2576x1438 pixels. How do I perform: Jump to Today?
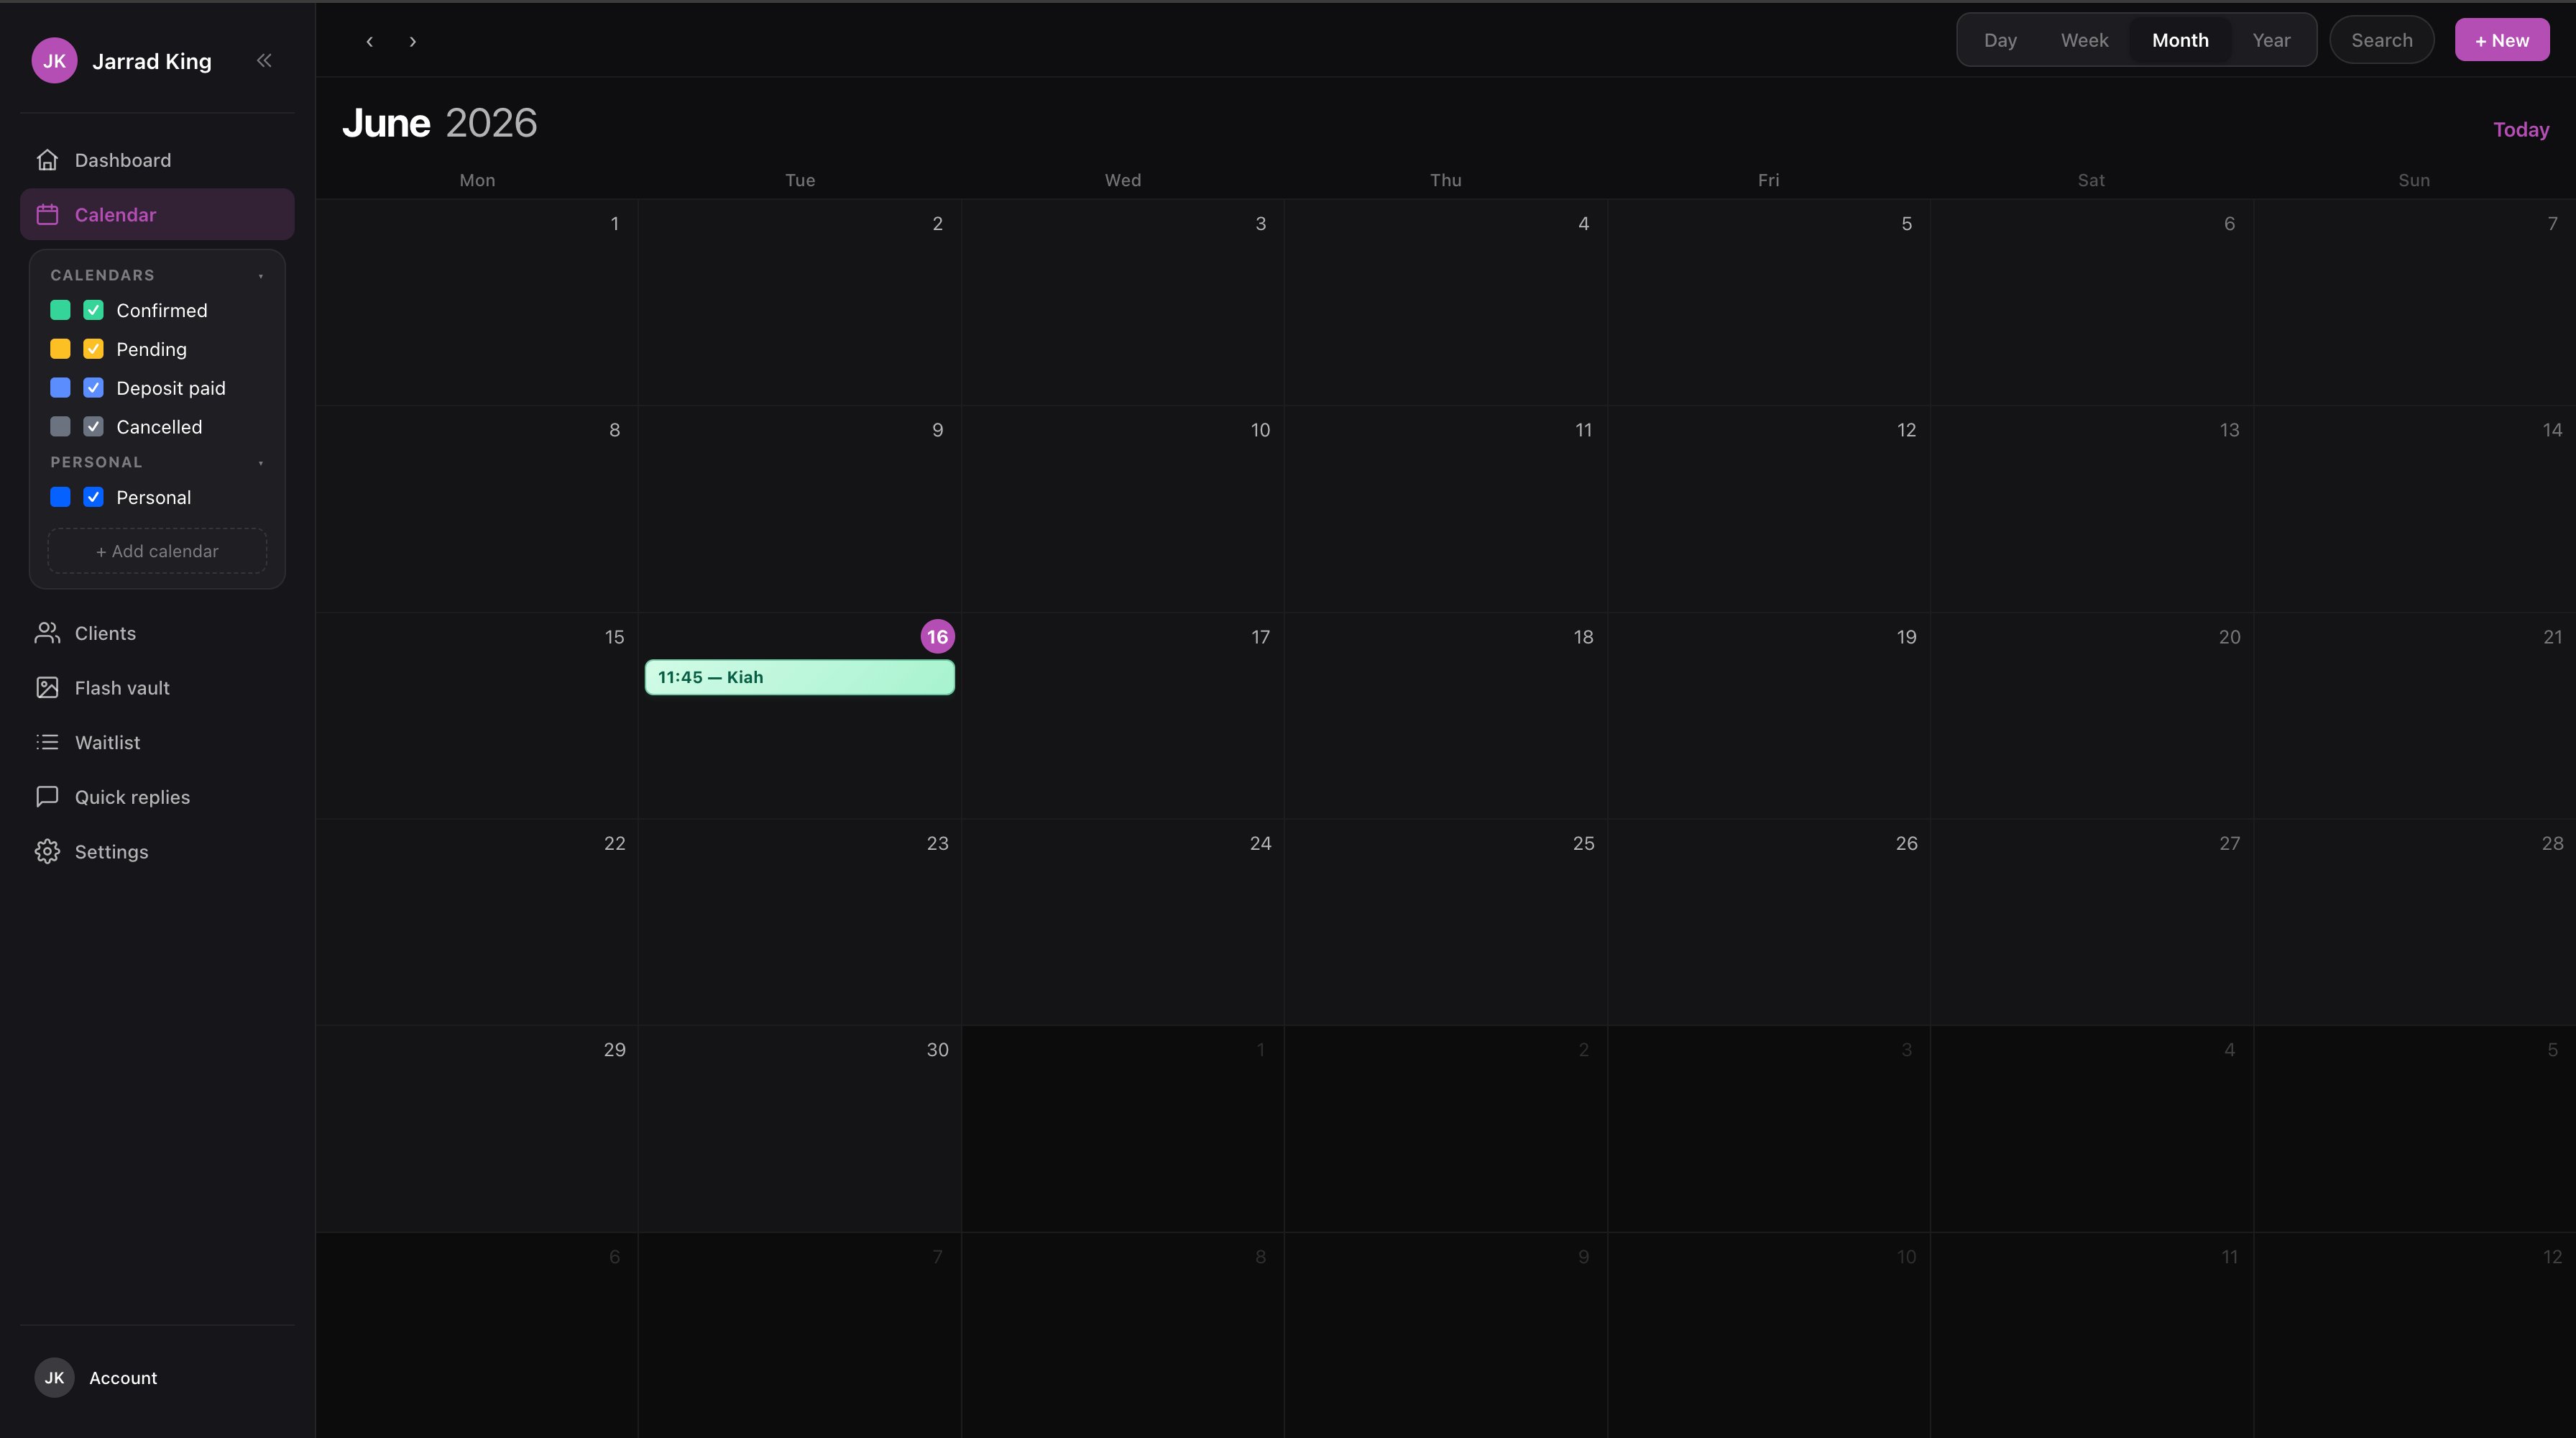(2520, 130)
